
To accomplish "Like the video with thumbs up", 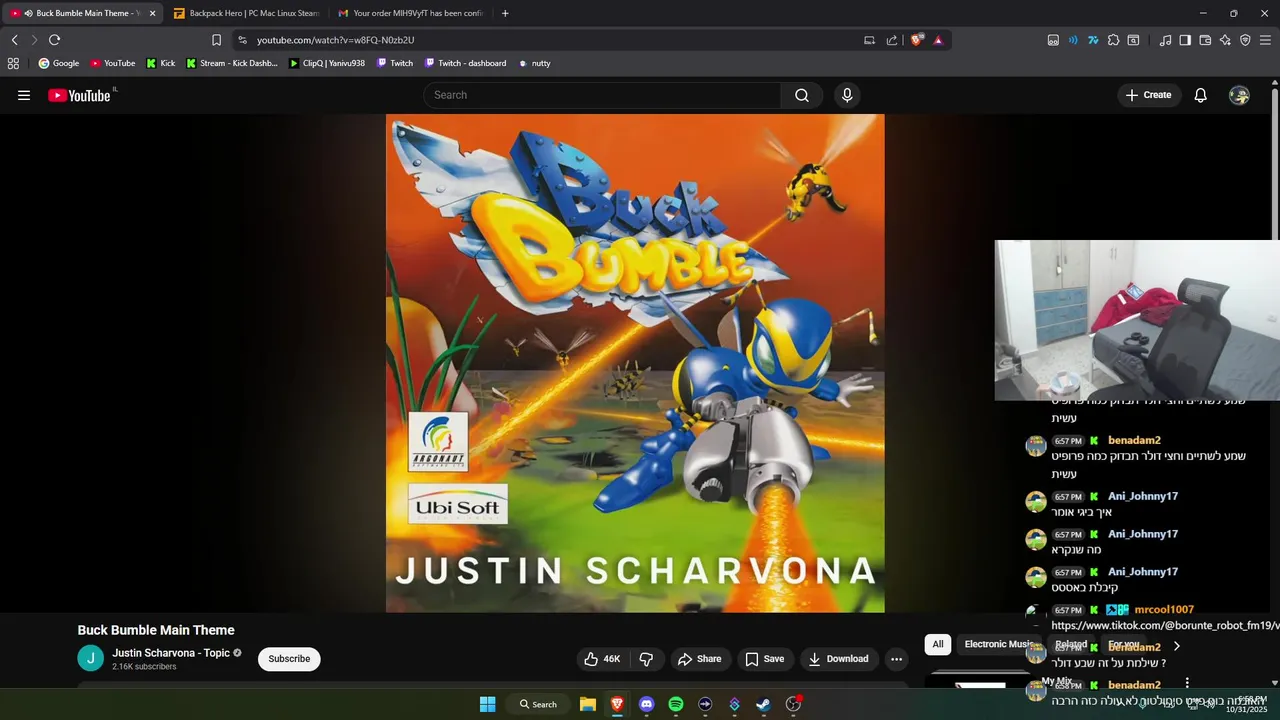I will click(603, 659).
